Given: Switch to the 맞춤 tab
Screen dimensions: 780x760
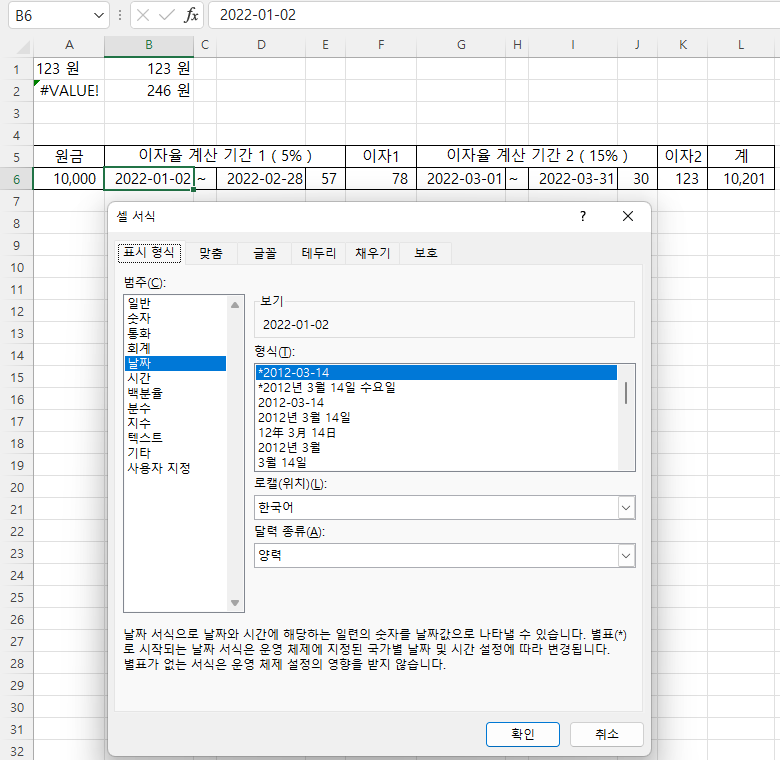Looking at the screenshot, I should [x=211, y=253].
